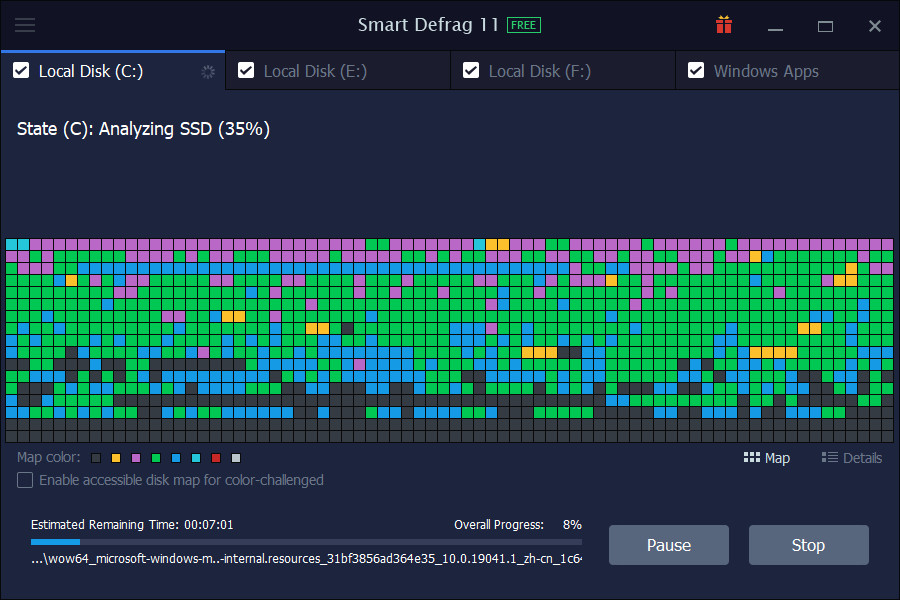Screen dimensions: 900x600
Task: Click the State (C): Analyzing SSD text
Action: [x=143, y=129]
